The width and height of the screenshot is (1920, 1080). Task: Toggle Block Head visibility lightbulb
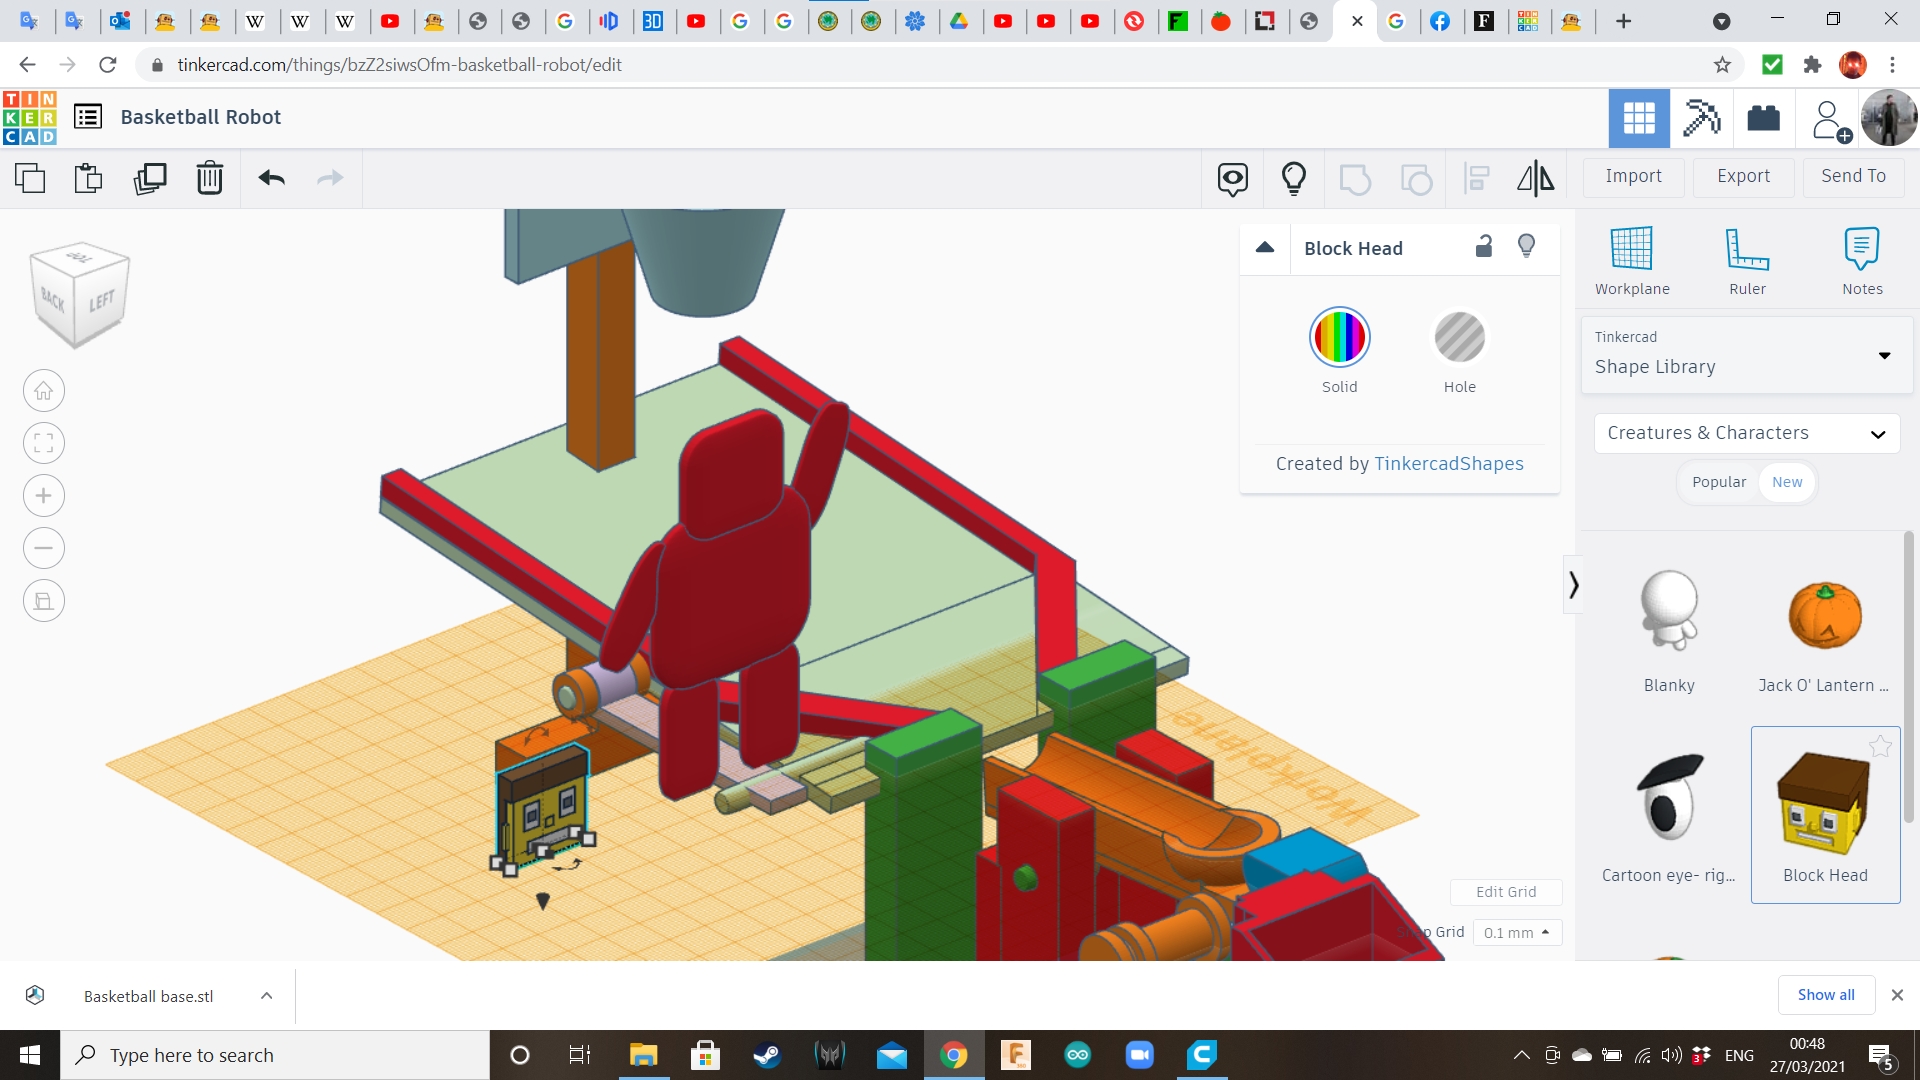[1526, 247]
